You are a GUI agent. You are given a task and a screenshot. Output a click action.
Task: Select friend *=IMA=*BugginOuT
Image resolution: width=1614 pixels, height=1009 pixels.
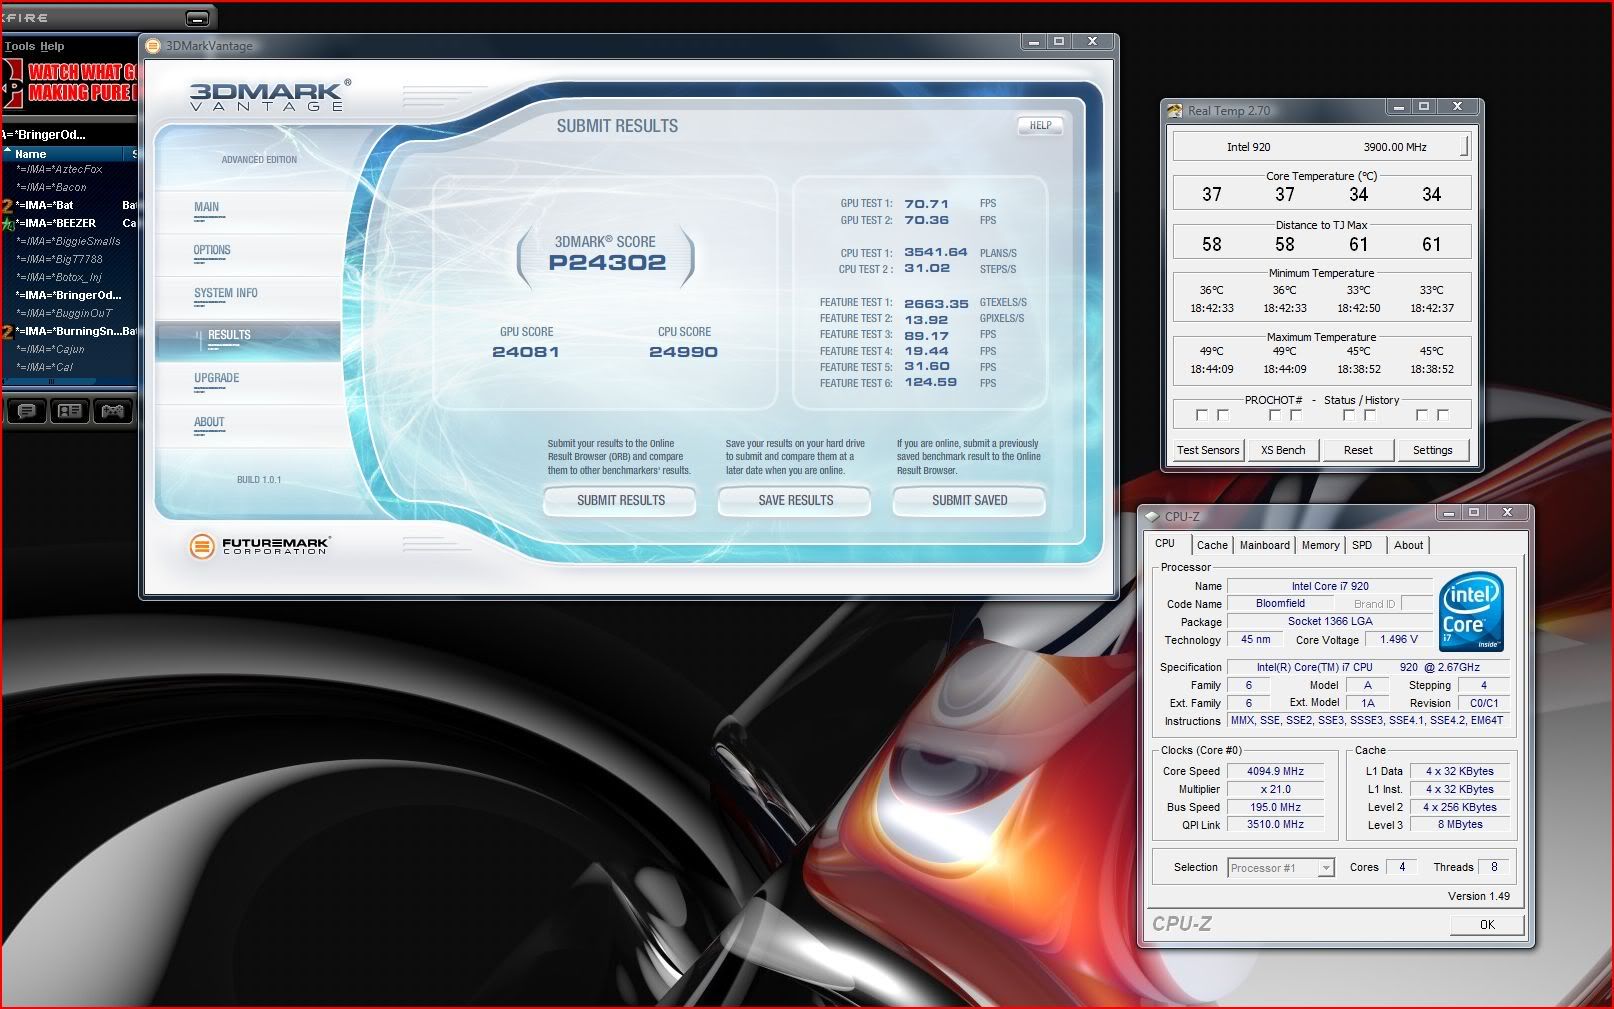coord(64,314)
